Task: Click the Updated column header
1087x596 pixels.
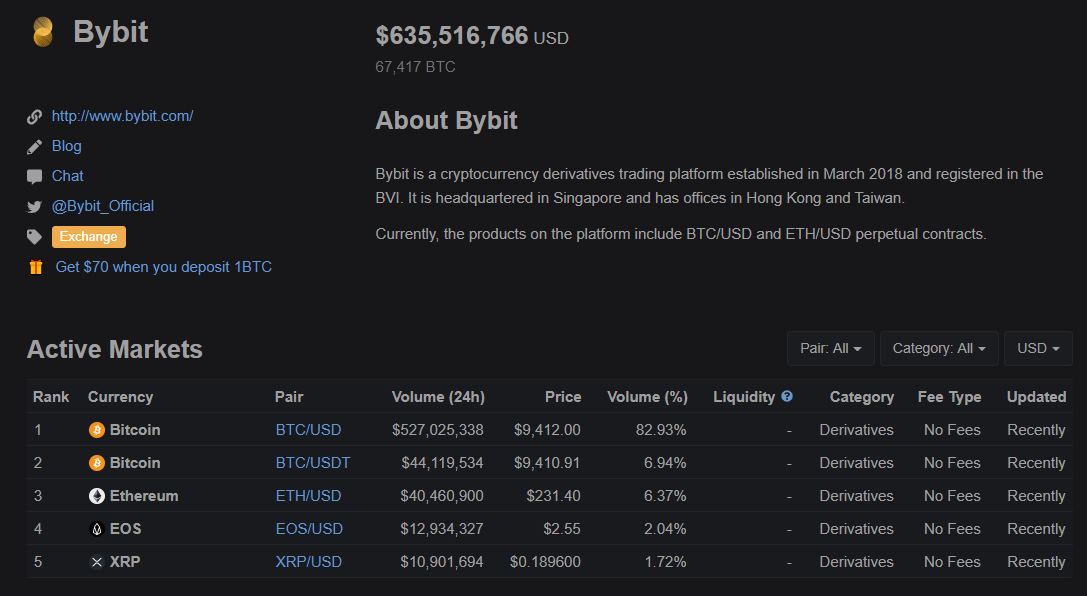Action: 1036,397
